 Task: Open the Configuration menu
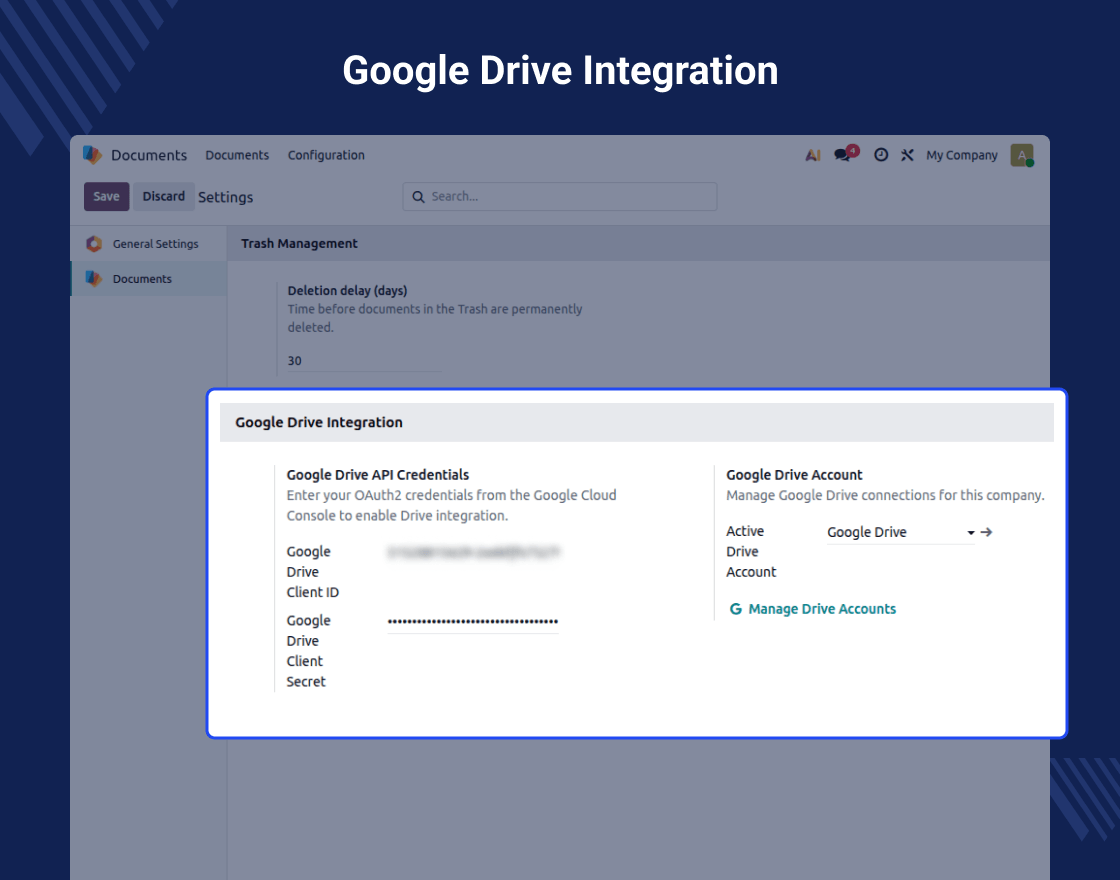click(x=326, y=155)
